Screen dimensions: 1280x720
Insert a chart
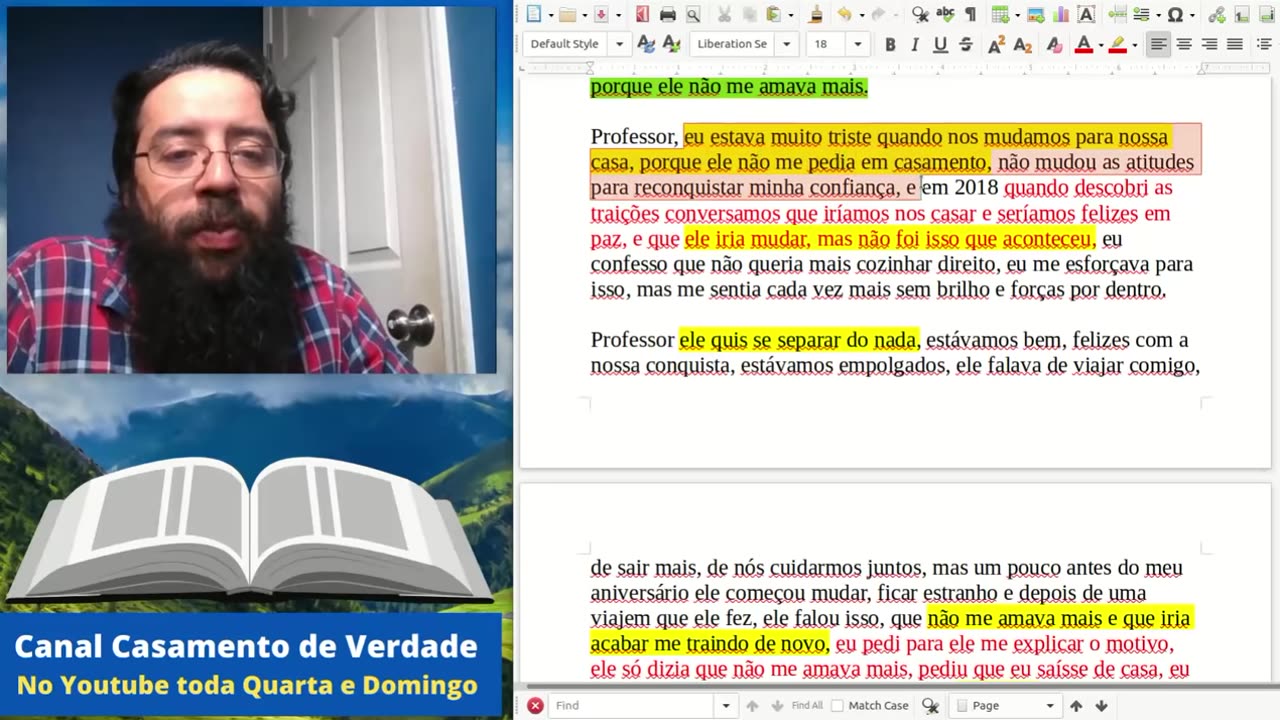coord(1061,14)
